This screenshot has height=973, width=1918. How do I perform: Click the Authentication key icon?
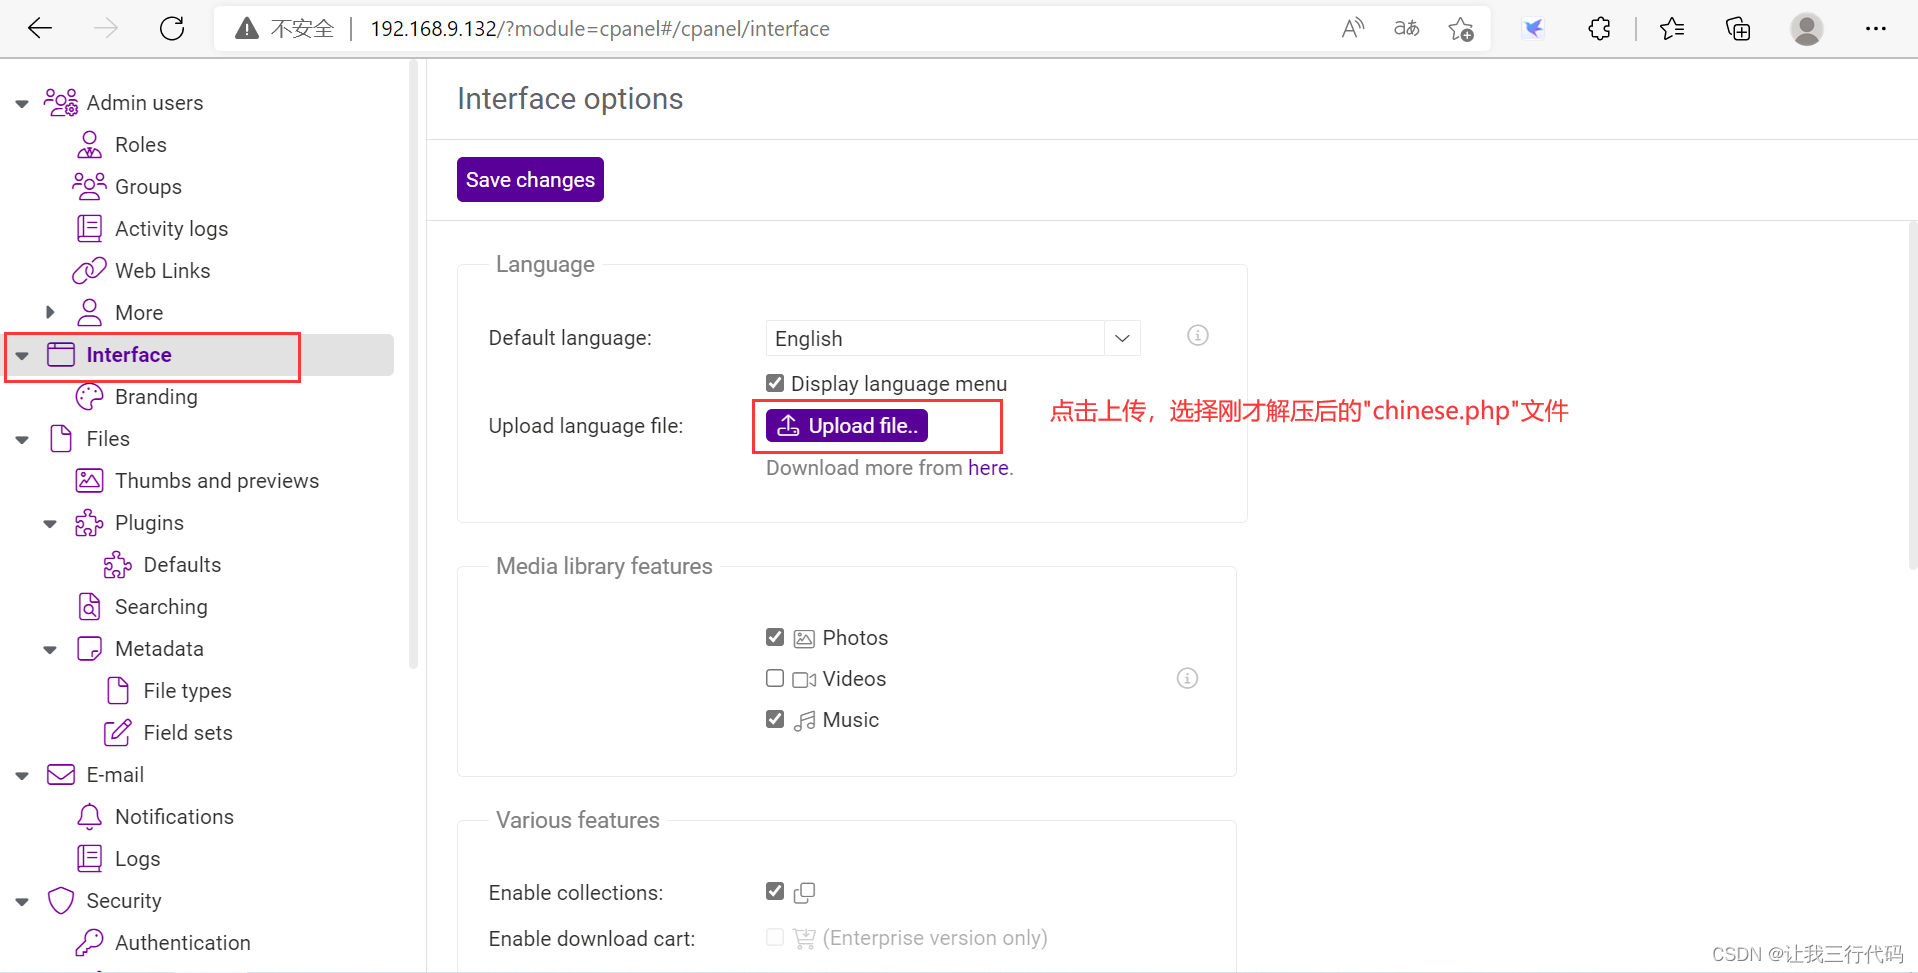click(x=89, y=943)
